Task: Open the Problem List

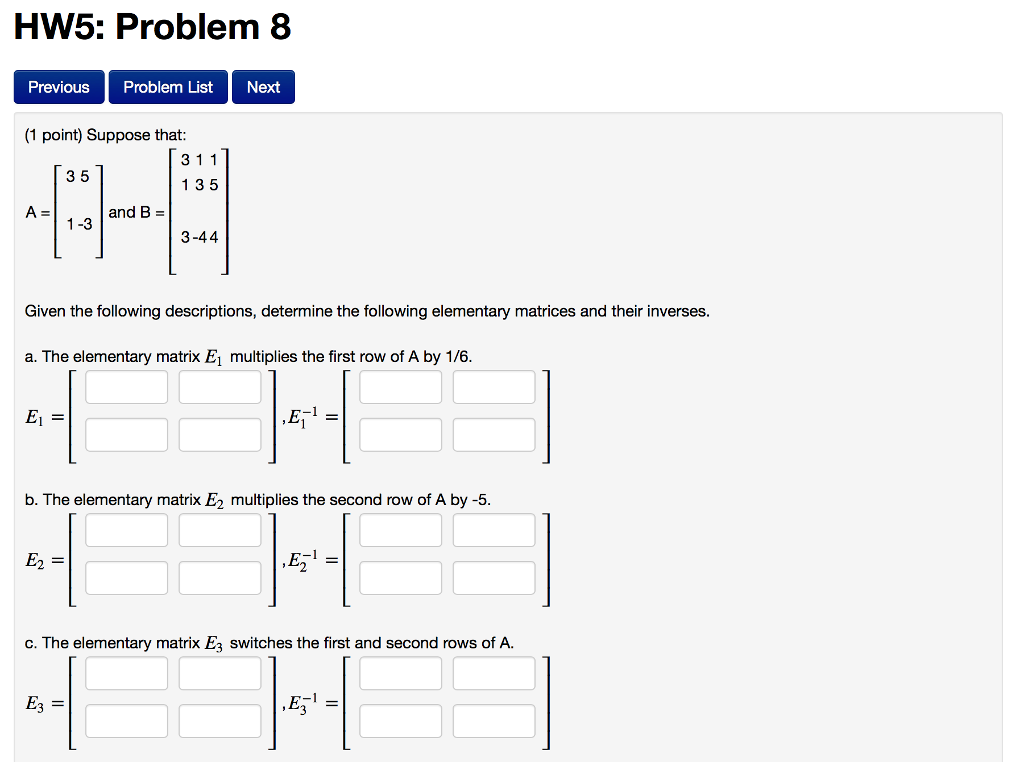Action: (167, 87)
